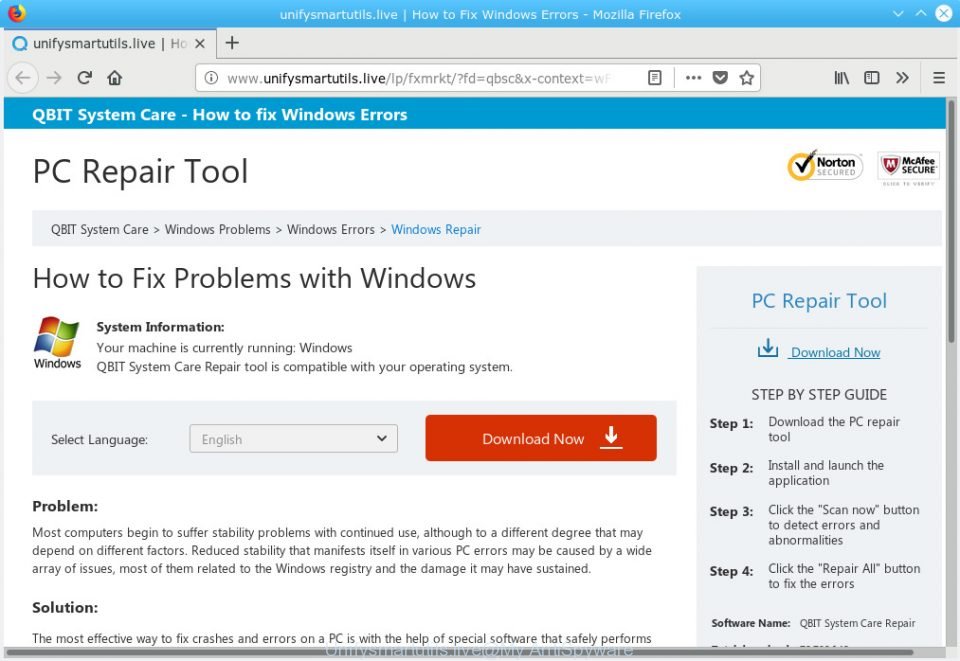Click the Firefox logo in title bar
960x661 pixels.
[17, 13]
